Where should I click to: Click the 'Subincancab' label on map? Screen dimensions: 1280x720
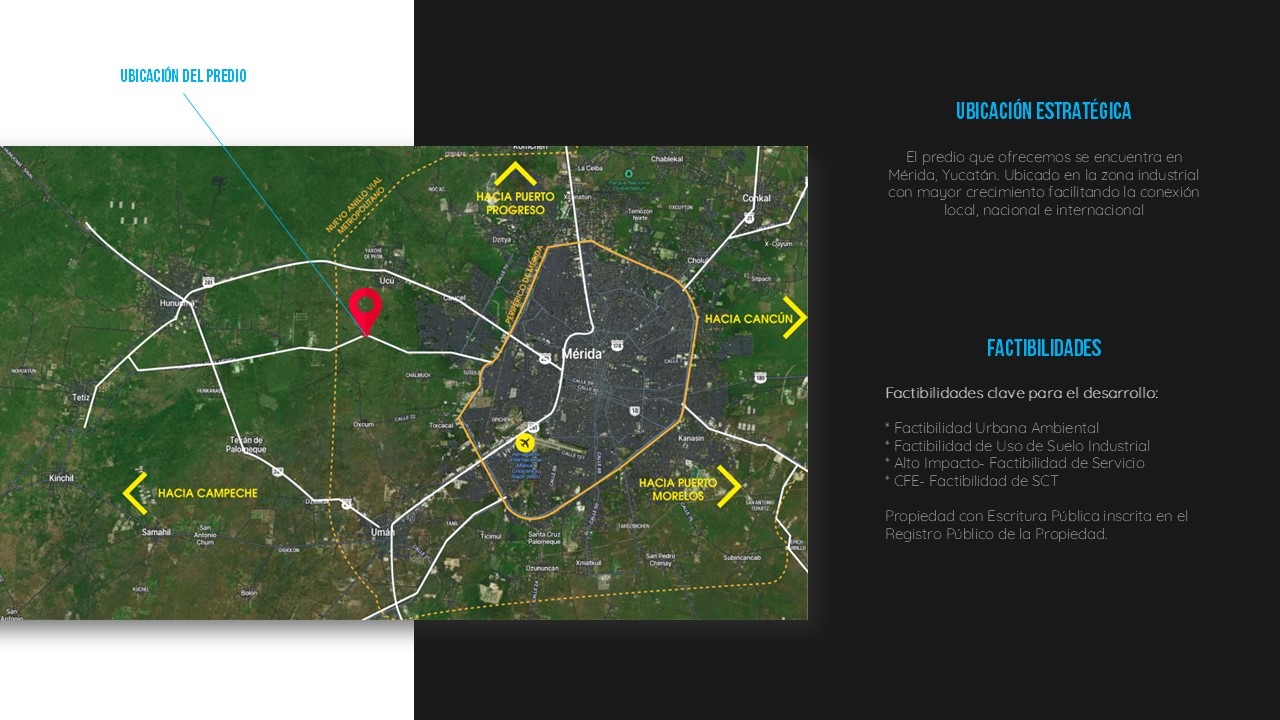[742, 557]
